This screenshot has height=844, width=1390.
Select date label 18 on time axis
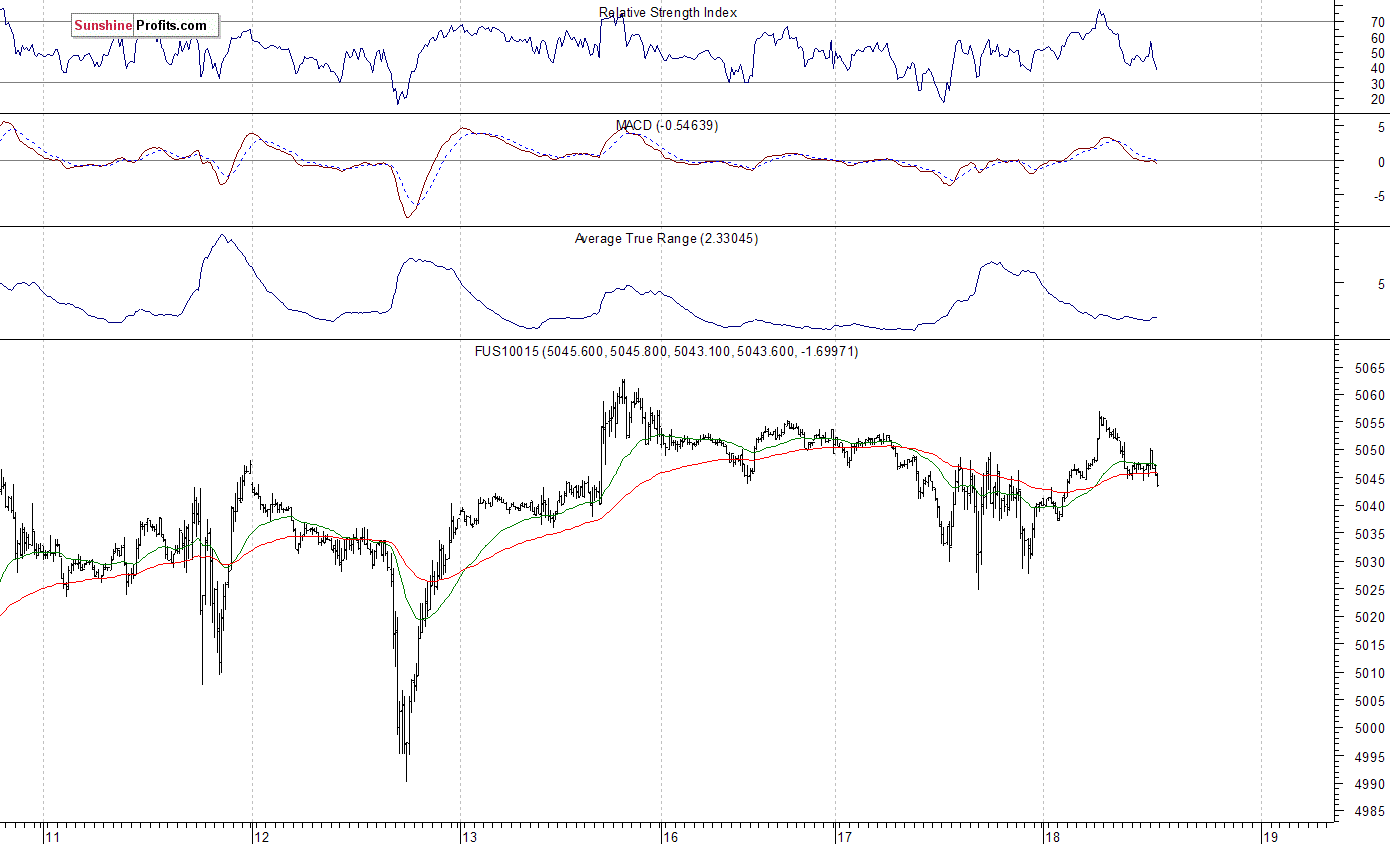[x=1052, y=836]
